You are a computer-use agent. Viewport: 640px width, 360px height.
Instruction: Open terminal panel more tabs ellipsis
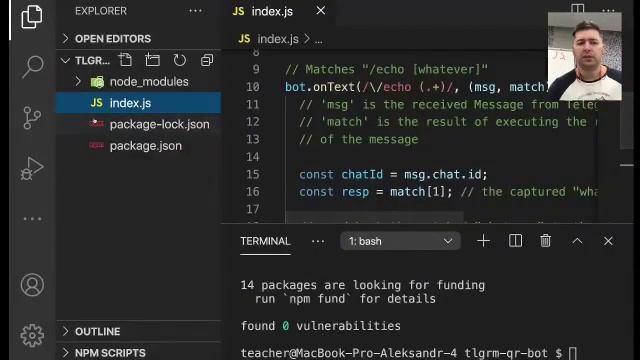[318, 241]
